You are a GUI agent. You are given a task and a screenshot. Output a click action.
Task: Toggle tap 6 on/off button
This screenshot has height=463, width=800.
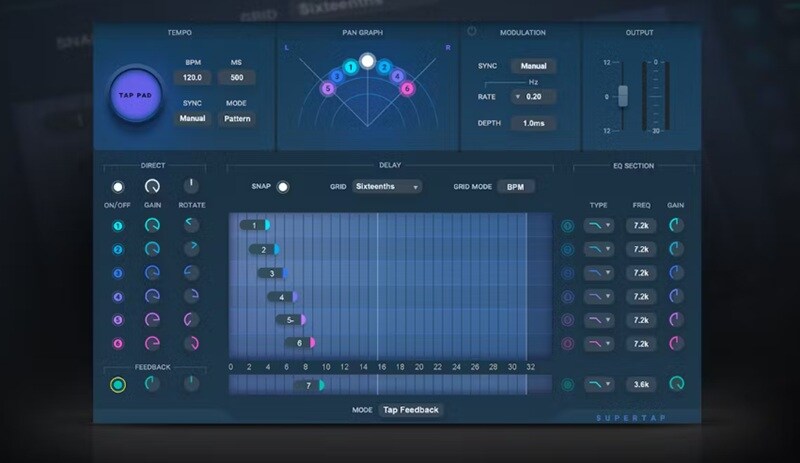pos(118,344)
